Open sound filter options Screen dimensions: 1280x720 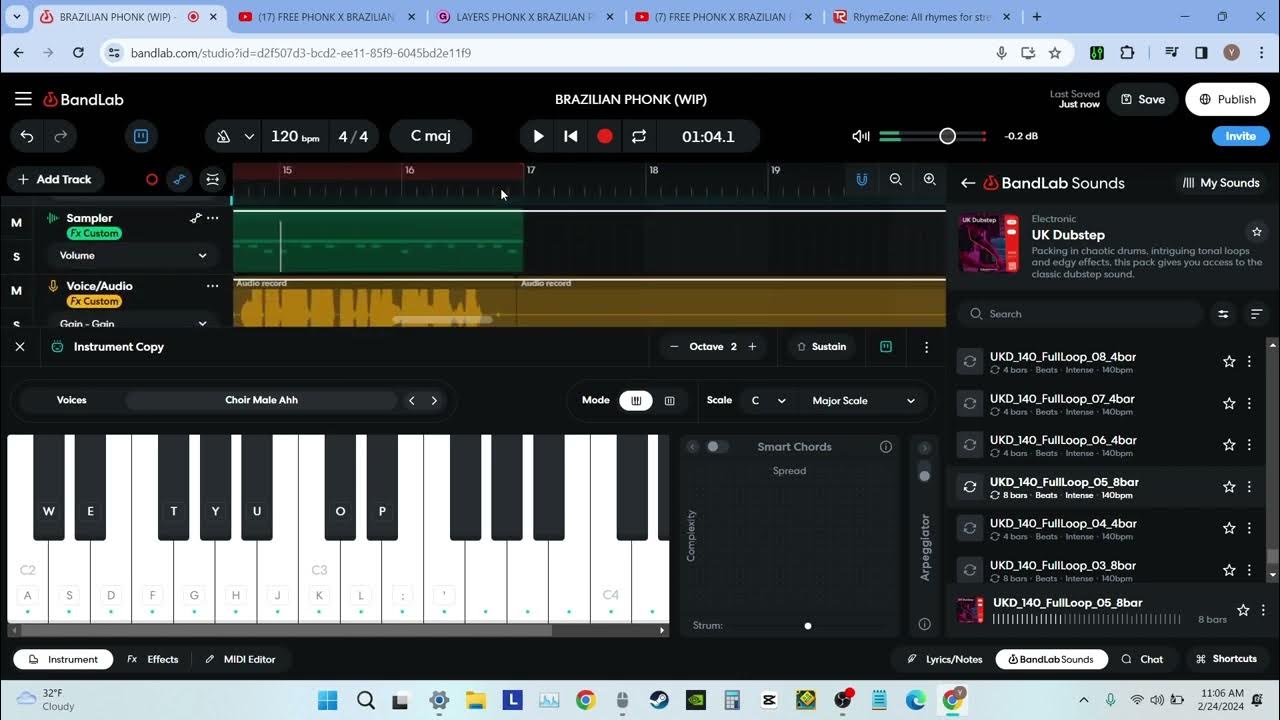1223,314
